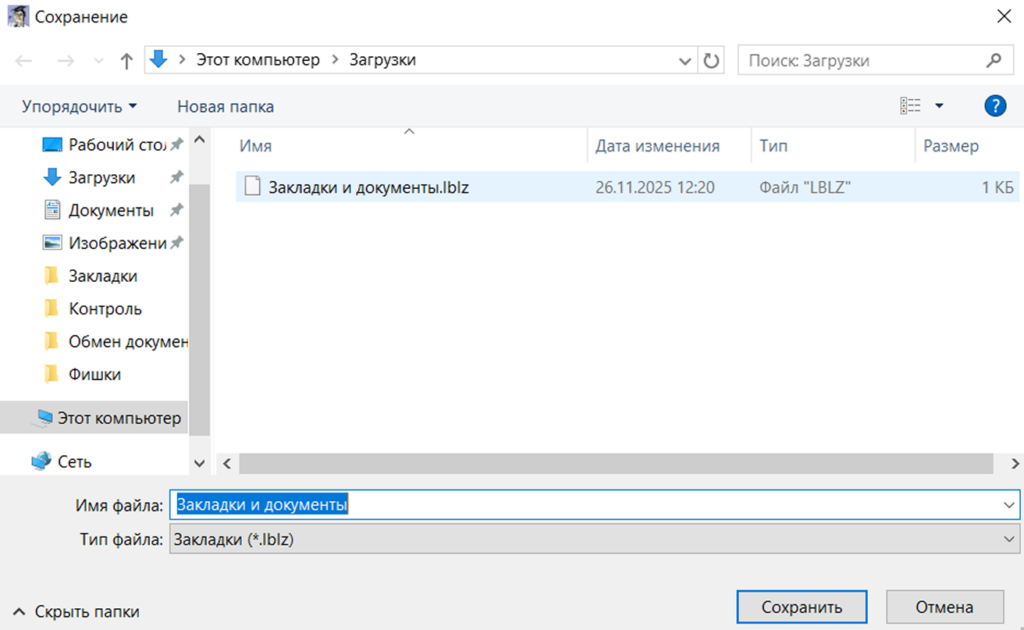Click the pin icon next to Рабочий стол

(176, 145)
